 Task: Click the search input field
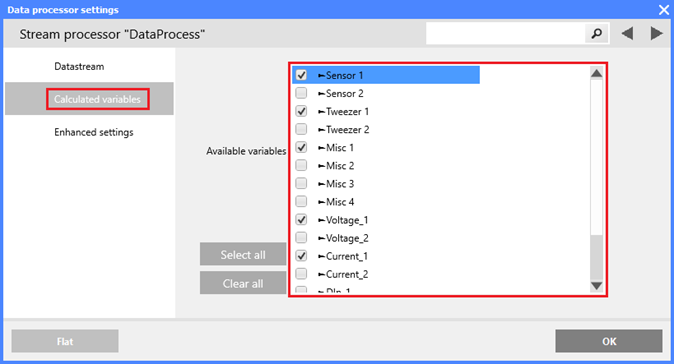(x=506, y=34)
